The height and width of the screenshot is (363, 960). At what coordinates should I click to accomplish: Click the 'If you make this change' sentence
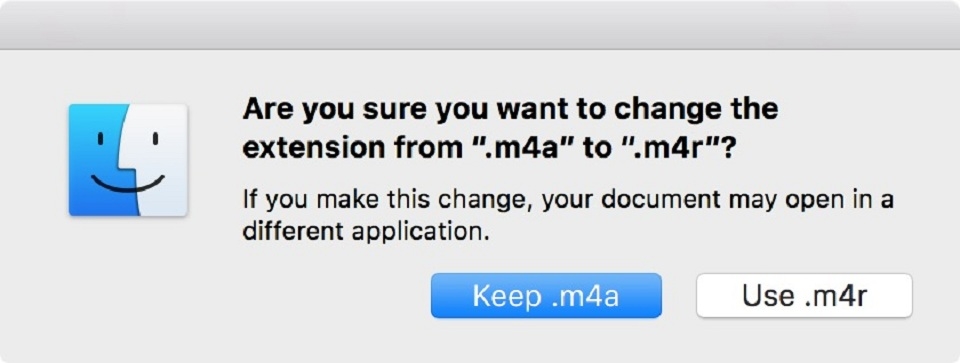click(x=569, y=216)
